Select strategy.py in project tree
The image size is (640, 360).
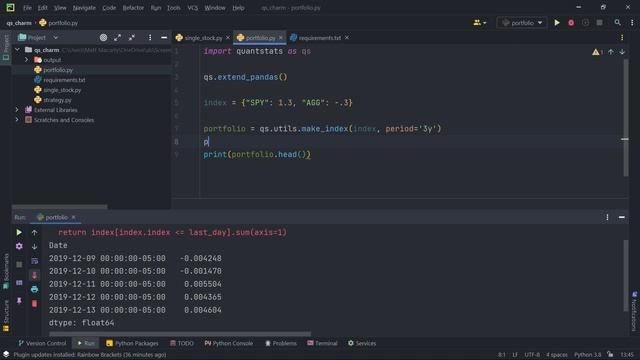click(57, 100)
